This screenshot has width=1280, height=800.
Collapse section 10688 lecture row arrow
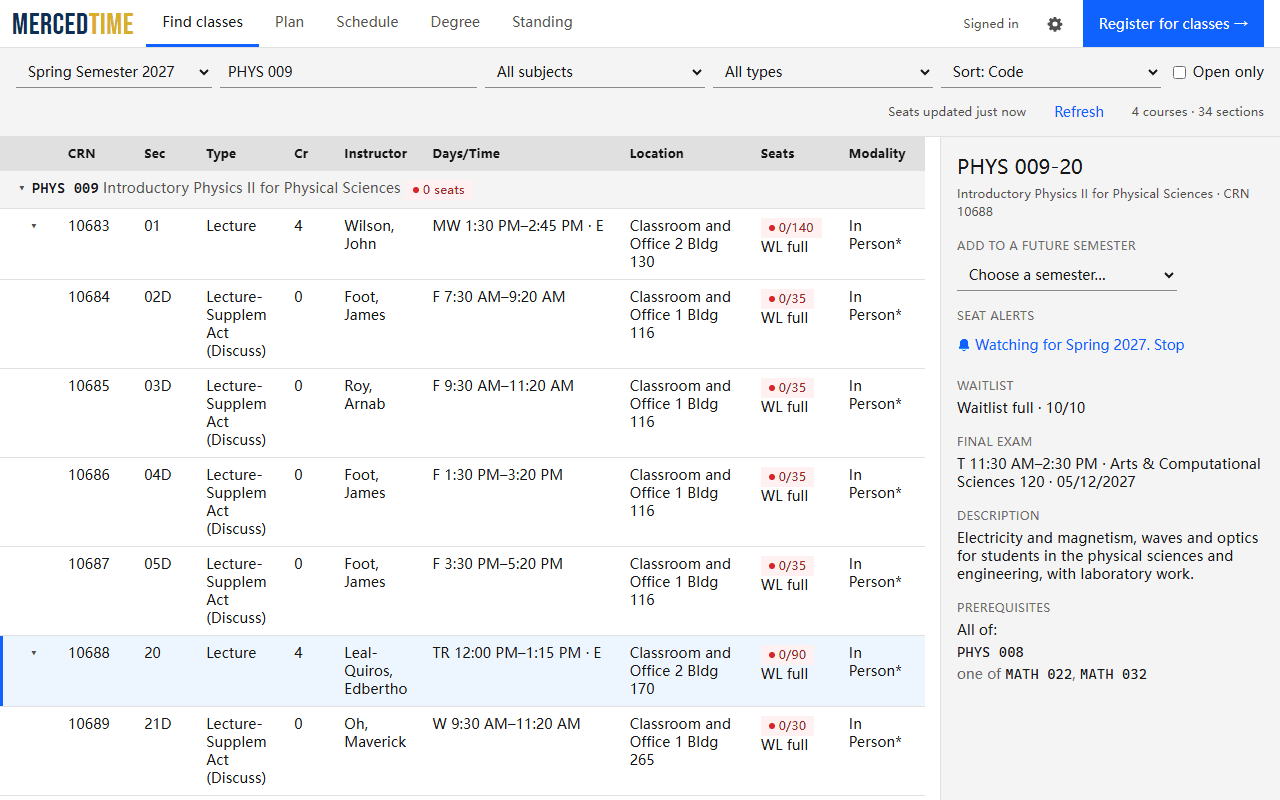[x=34, y=653]
